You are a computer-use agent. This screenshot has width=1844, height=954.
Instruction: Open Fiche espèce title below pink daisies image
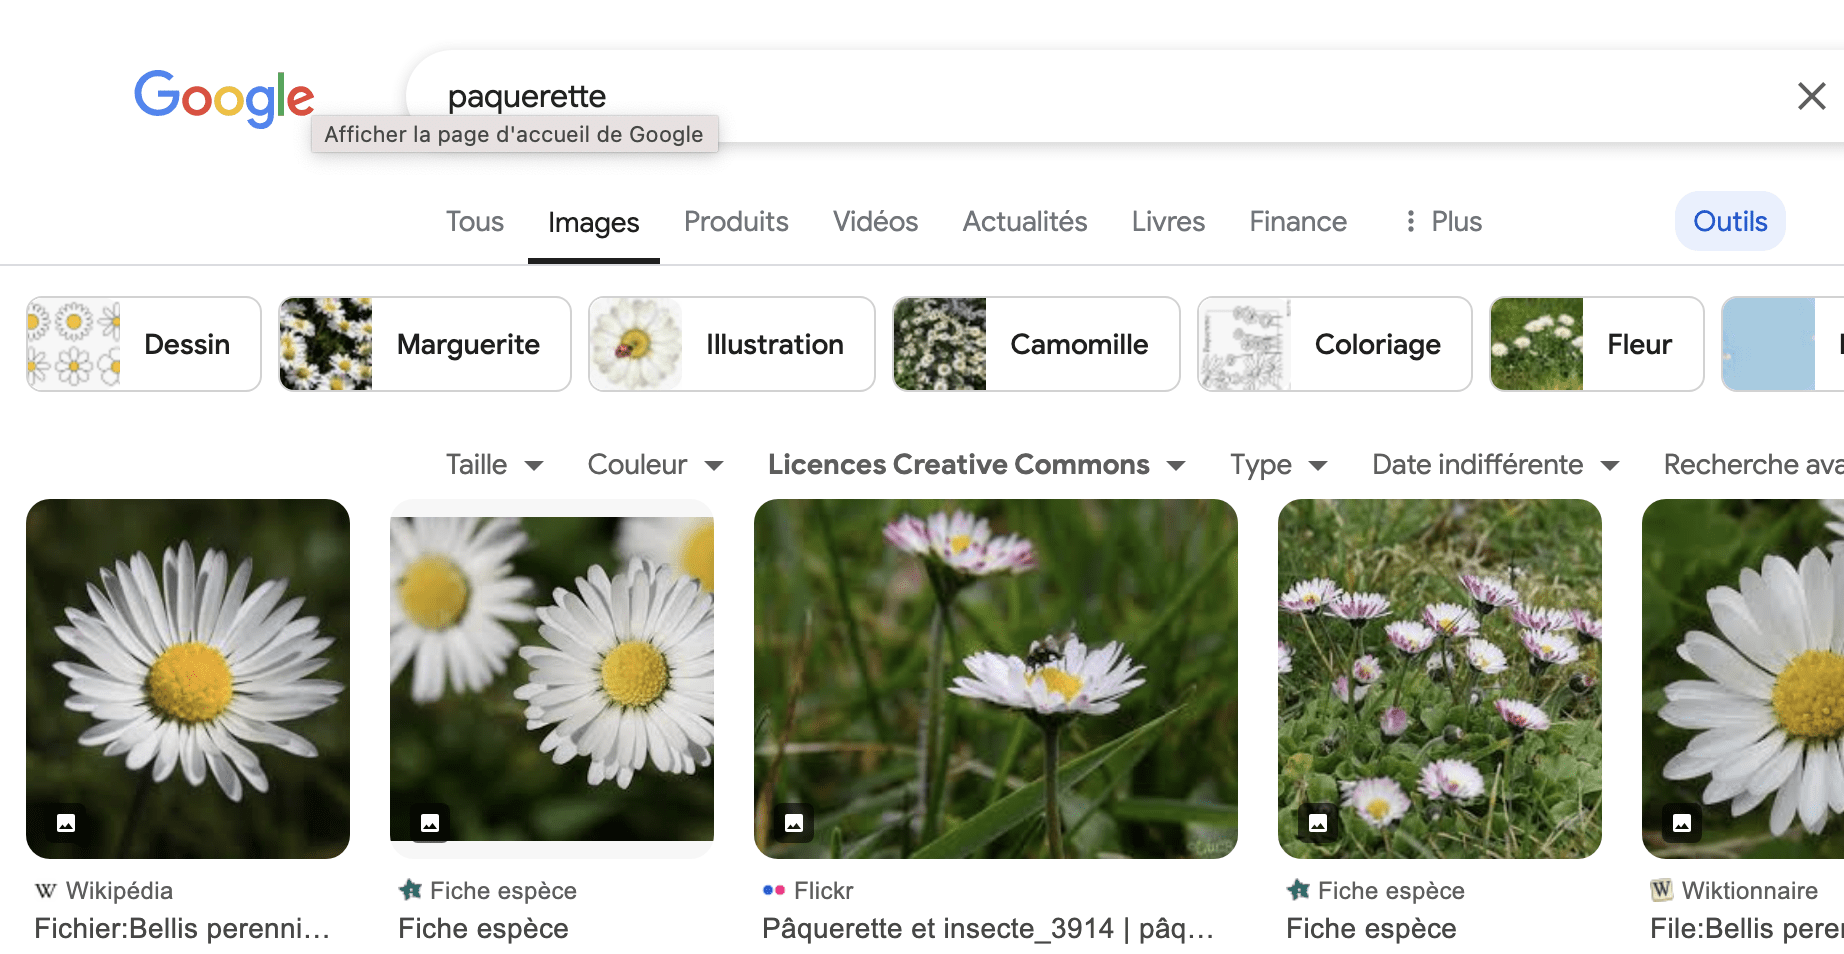pos(1371,928)
